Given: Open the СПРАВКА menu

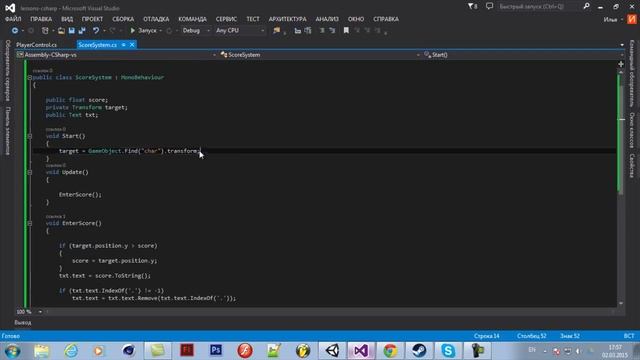Looking at the screenshot, I should click(386, 19).
